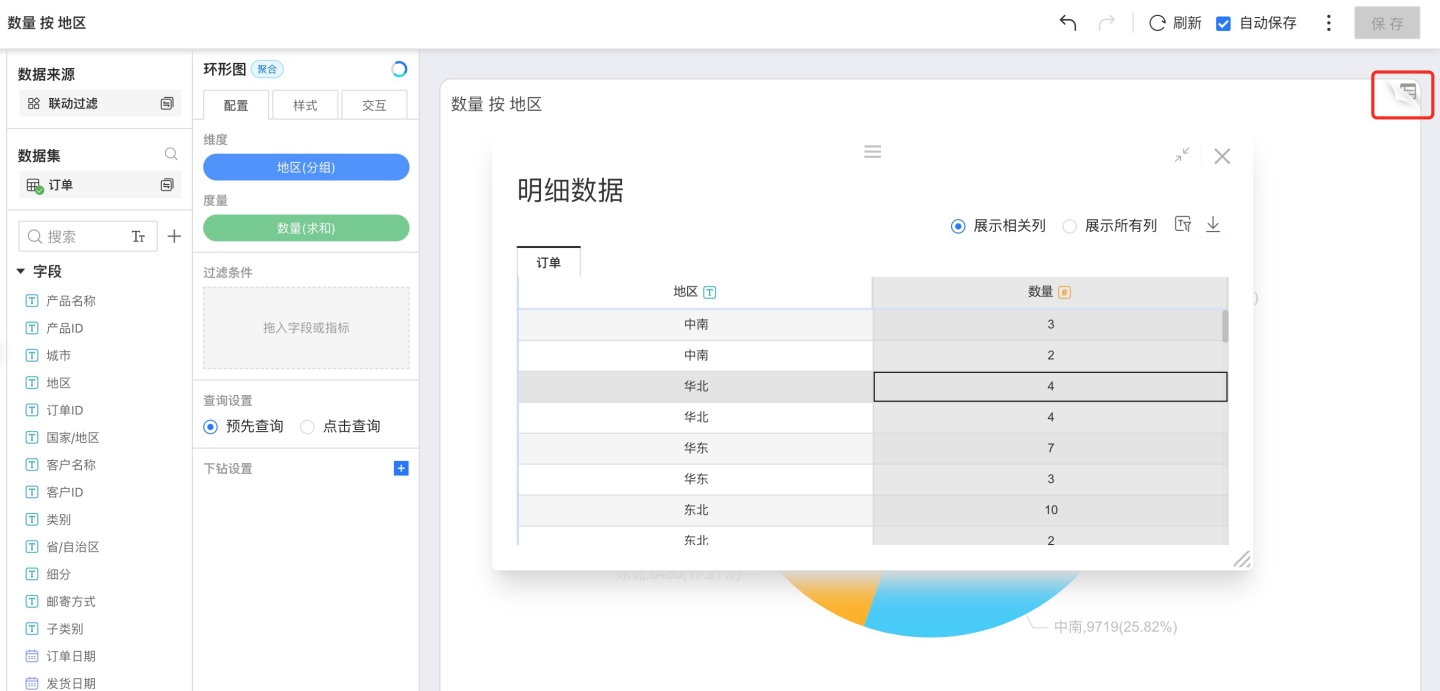
Task: Collapse the 明细数据 dialog with shrink icon
Action: pos(1182,155)
